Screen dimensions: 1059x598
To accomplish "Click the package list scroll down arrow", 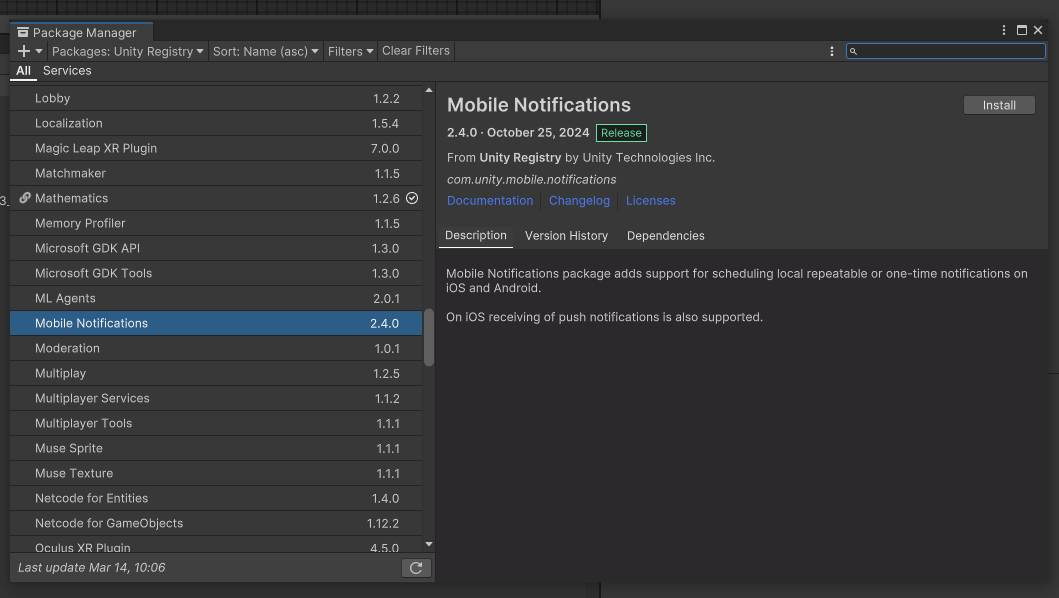I will 429,544.
